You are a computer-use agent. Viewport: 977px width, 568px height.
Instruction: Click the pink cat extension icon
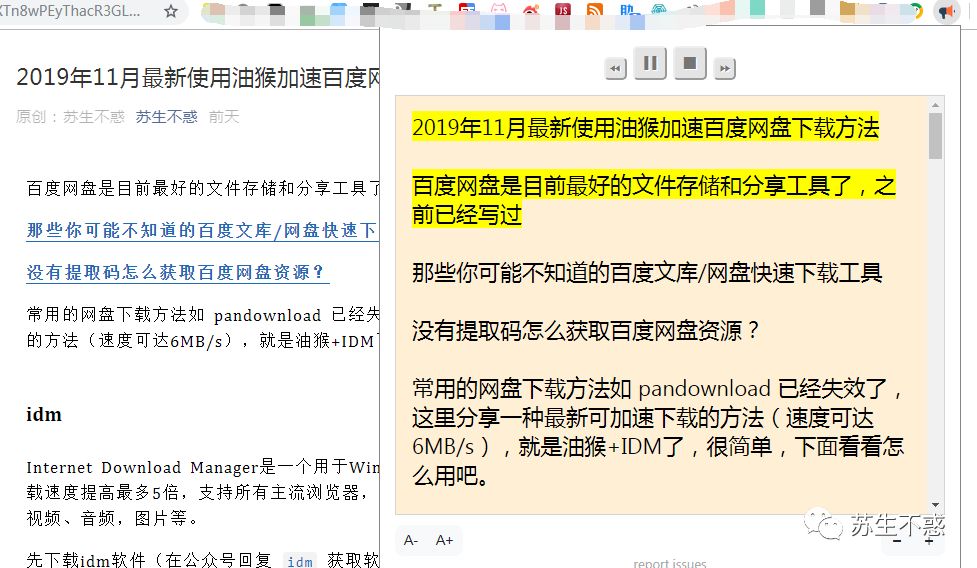[x=498, y=10]
